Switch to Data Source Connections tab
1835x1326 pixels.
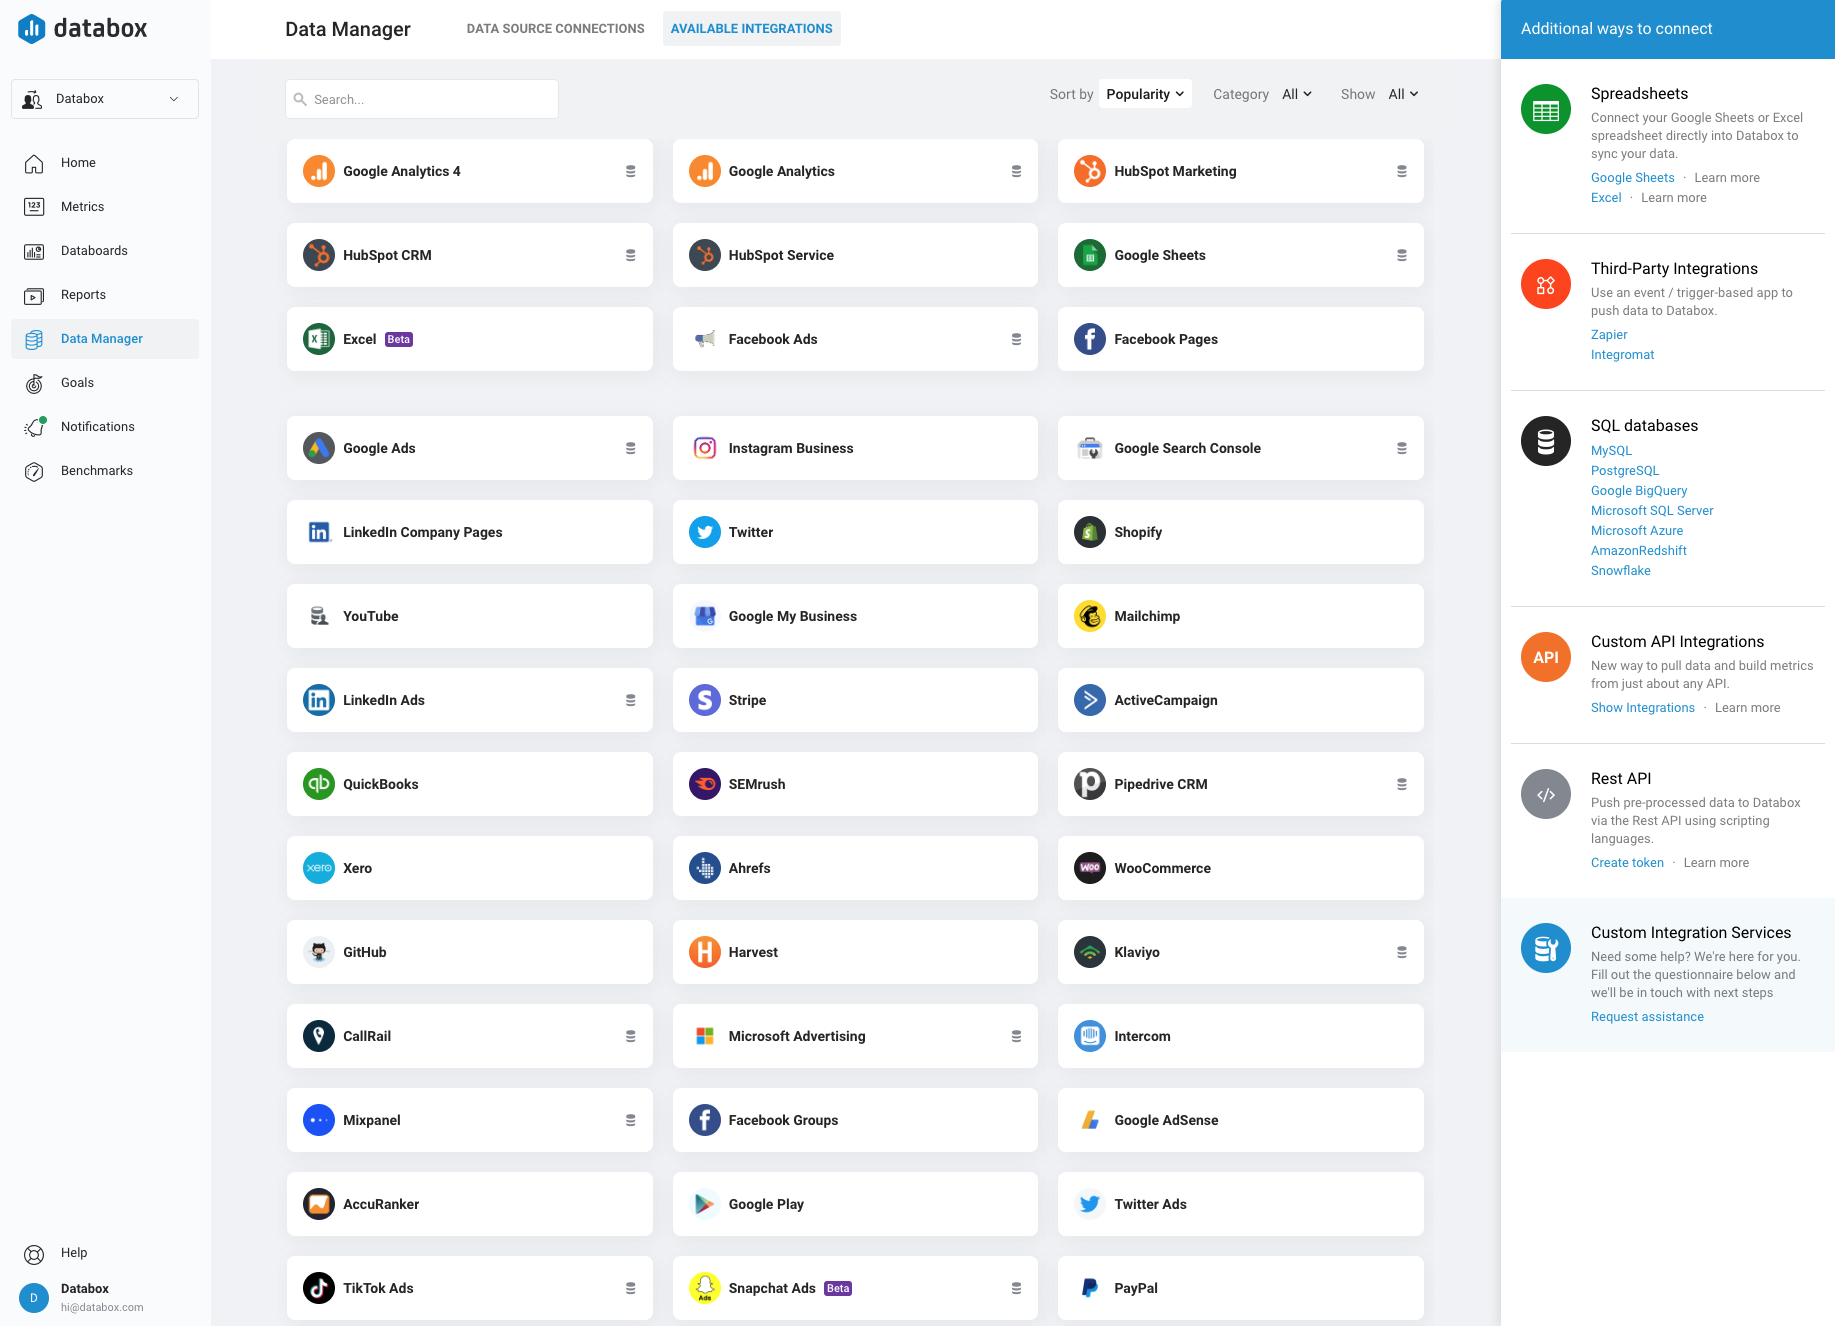(555, 29)
